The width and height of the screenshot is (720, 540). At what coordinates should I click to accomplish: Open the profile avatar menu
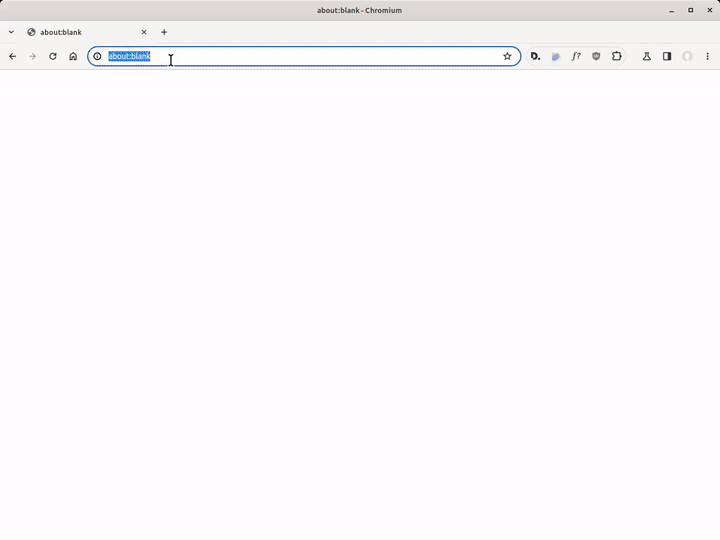pyautogui.click(x=687, y=57)
